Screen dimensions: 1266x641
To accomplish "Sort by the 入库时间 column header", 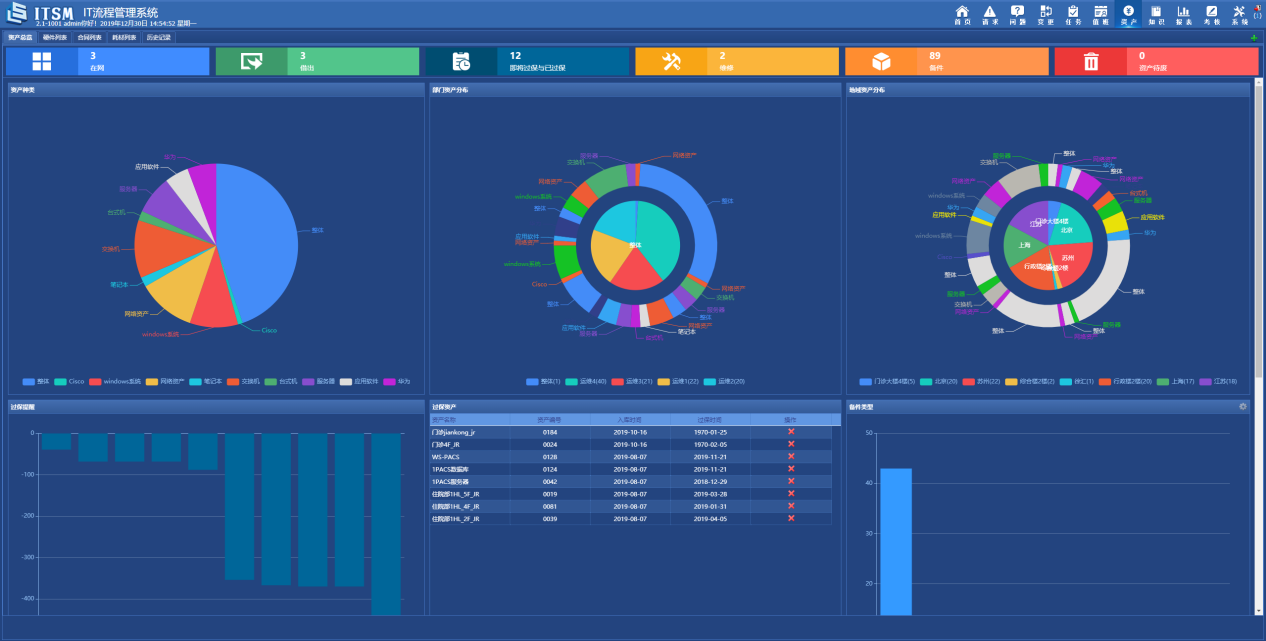I will click(x=630, y=419).
